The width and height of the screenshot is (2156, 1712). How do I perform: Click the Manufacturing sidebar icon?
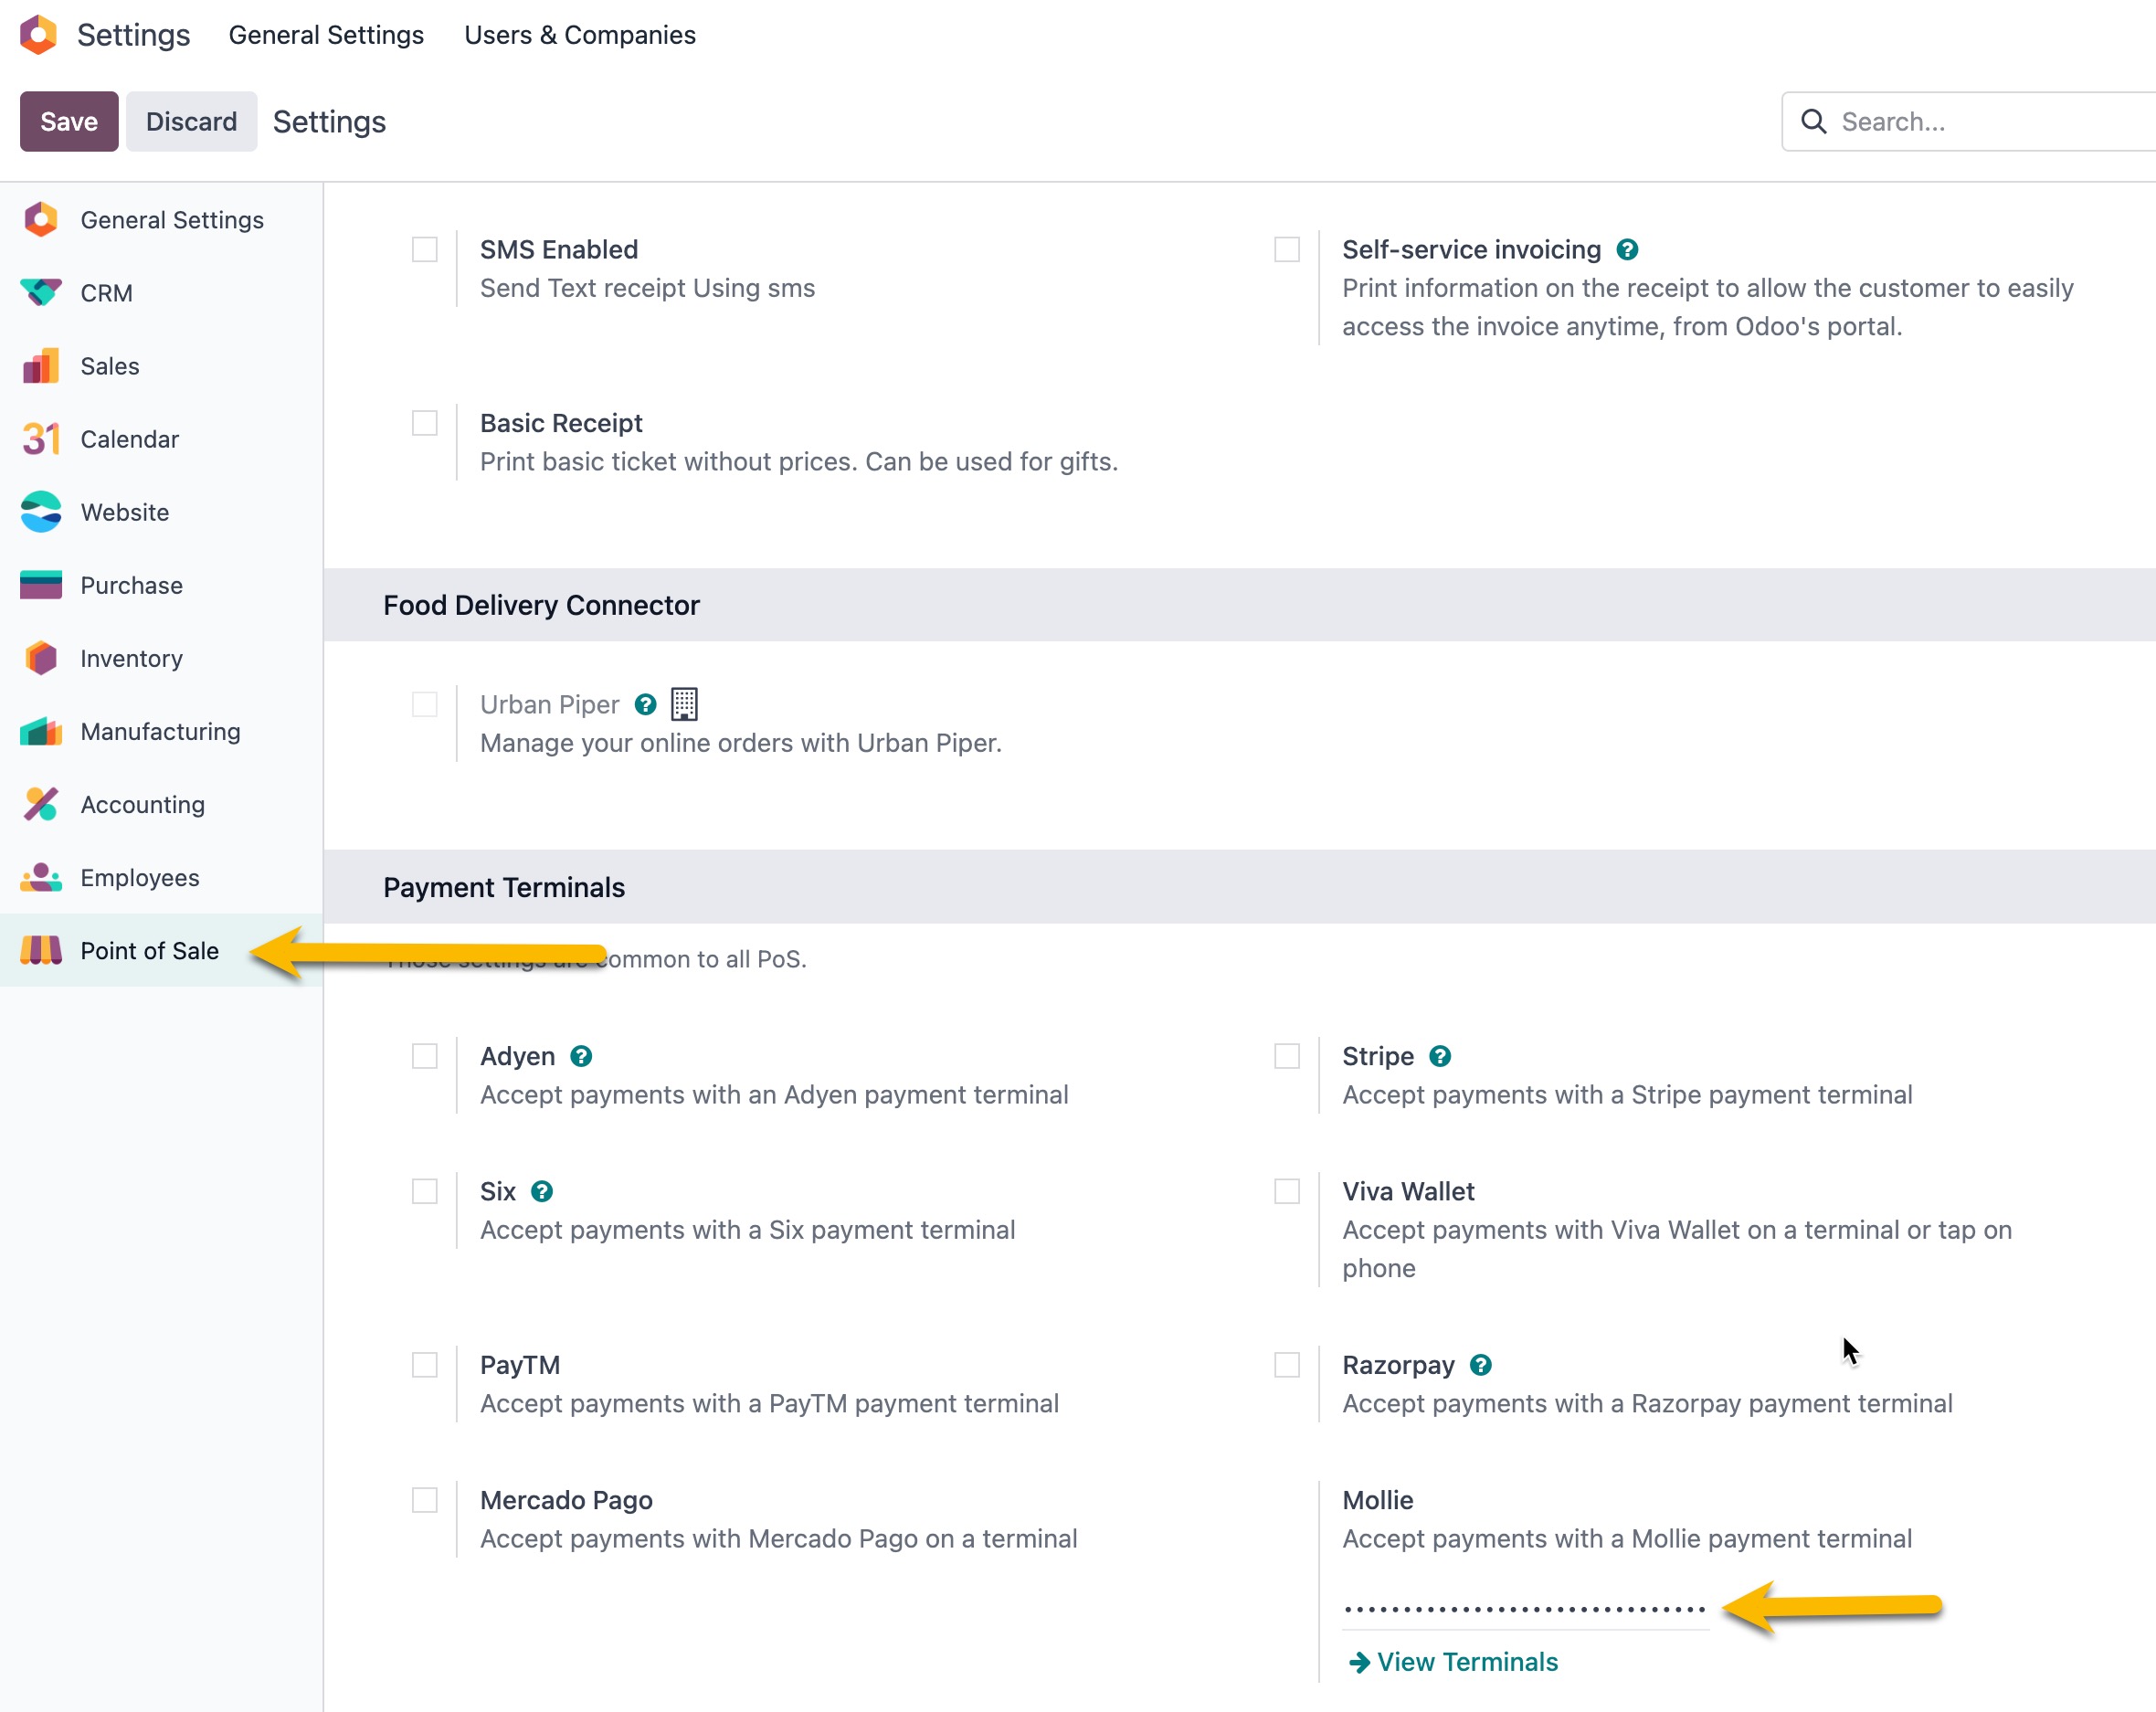coord(41,731)
